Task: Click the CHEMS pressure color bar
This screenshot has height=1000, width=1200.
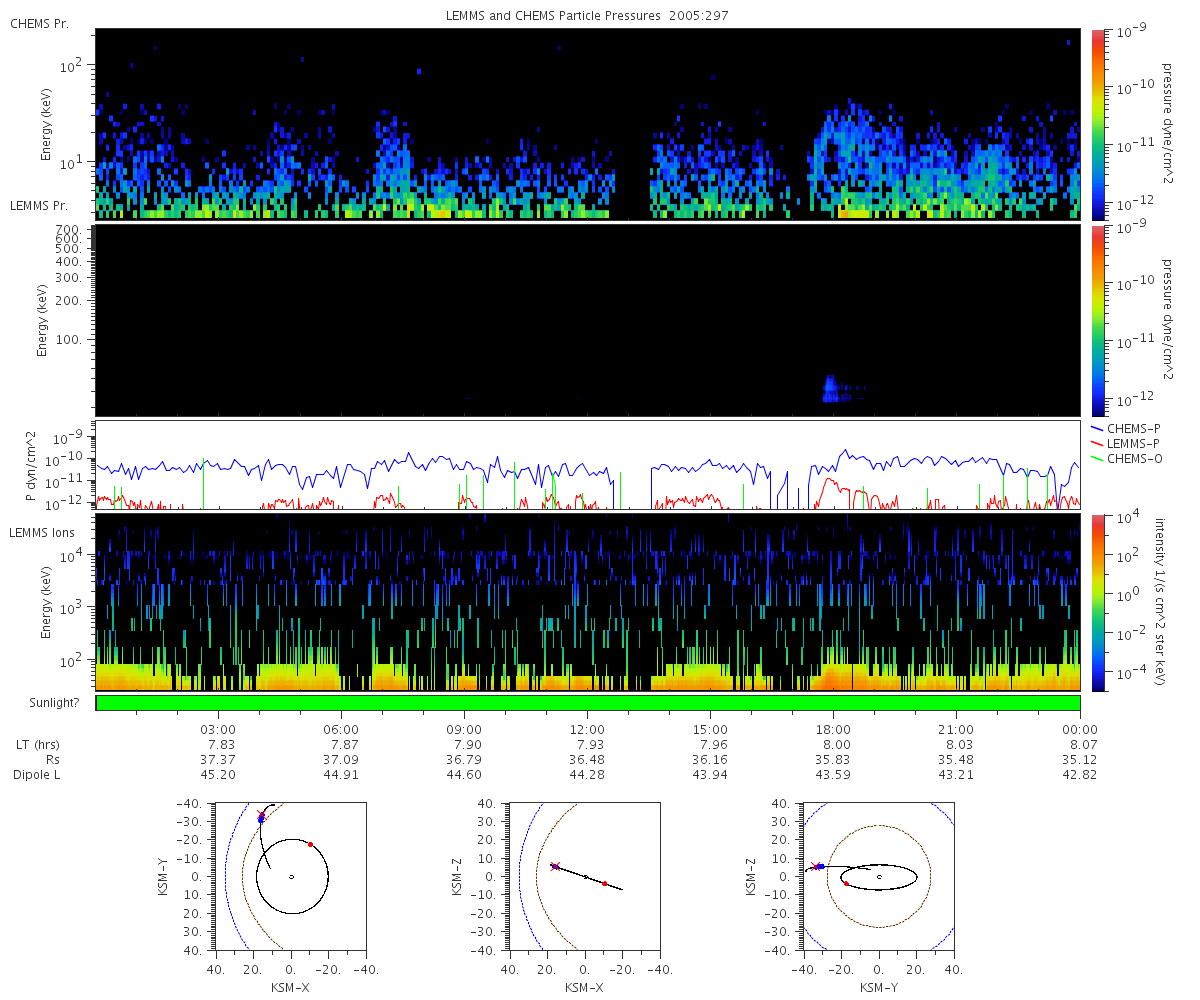Action: [x=1098, y=124]
